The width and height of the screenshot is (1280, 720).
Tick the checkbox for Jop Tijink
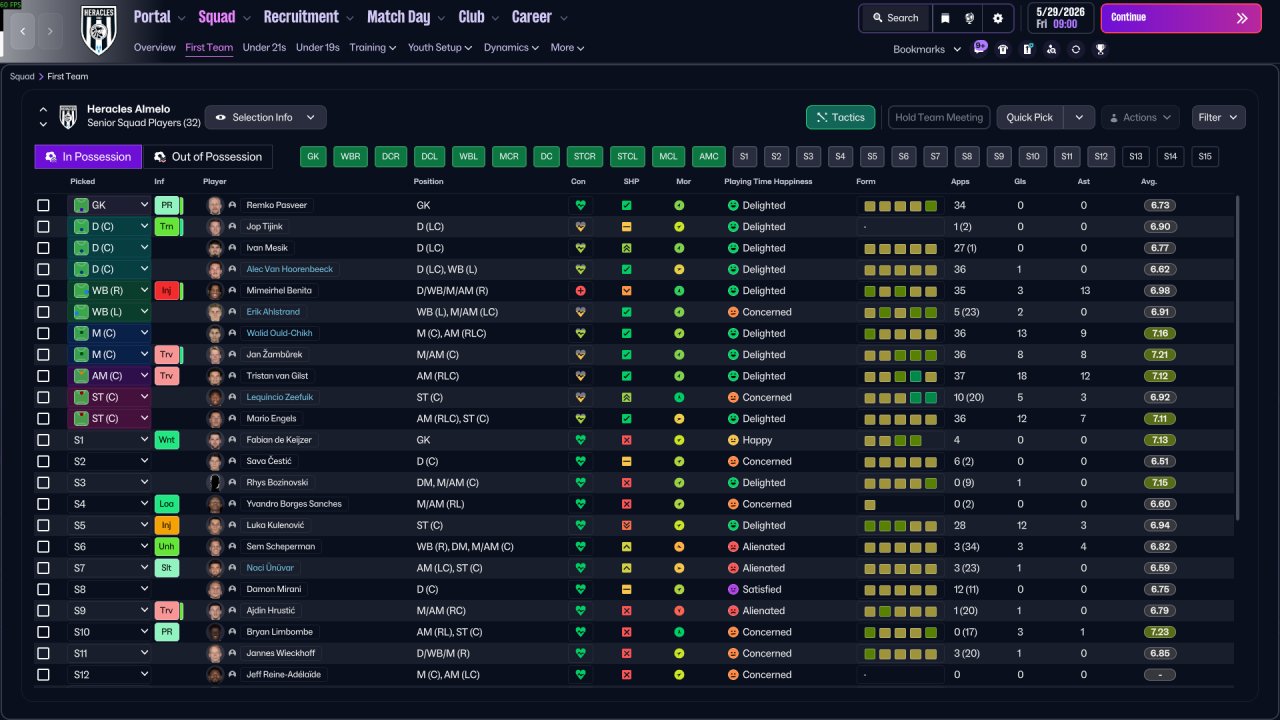43,227
